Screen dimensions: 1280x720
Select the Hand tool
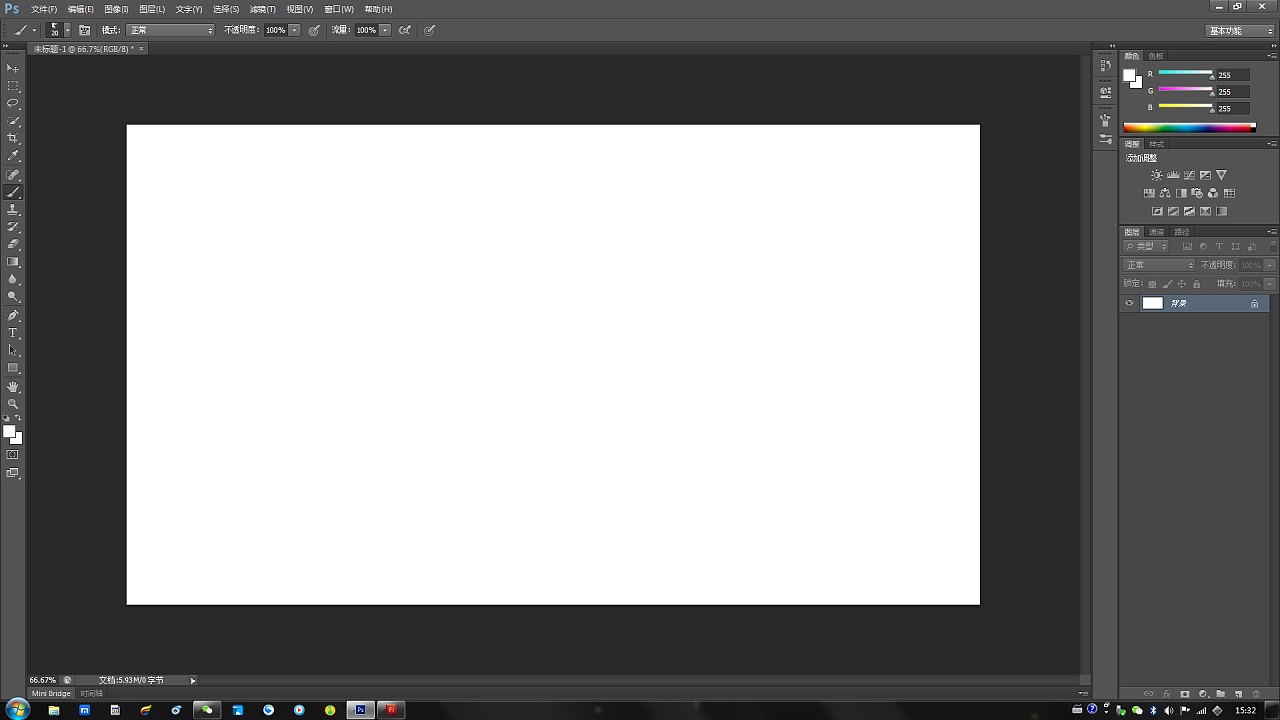pos(13,386)
